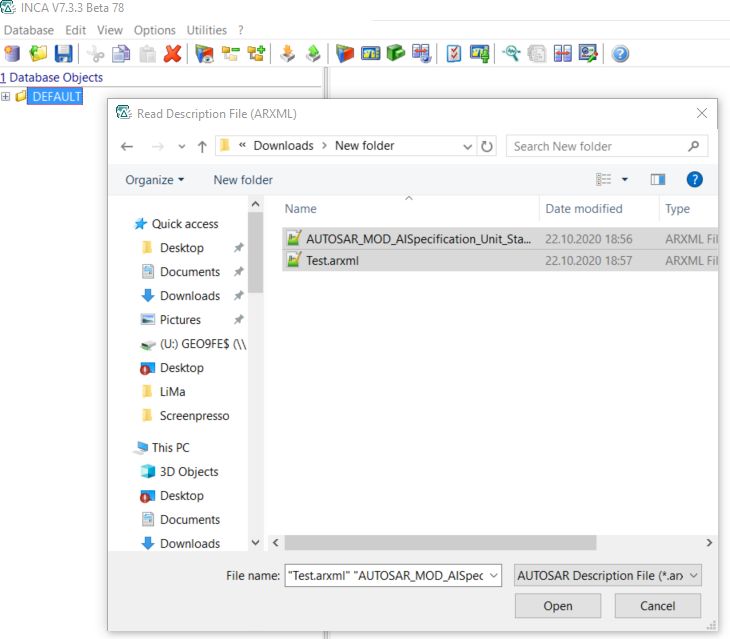The width and height of the screenshot is (730, 639).
Task: Click the vertical scrollbar thumb in navigation pane
Action: coord(255,253)
